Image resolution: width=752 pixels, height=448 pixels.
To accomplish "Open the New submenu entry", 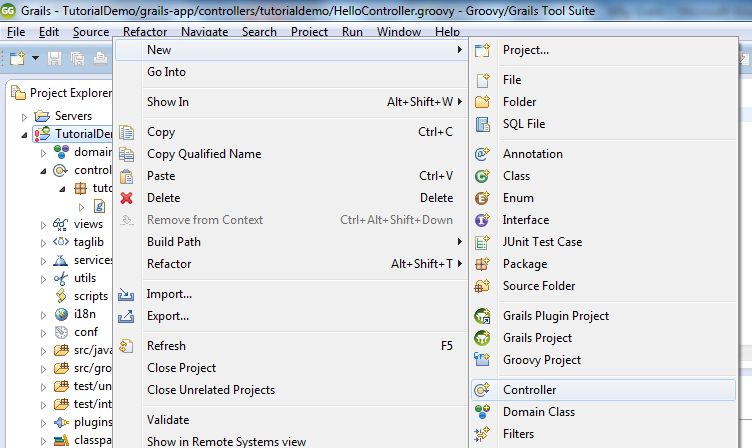I will point(291,50).
